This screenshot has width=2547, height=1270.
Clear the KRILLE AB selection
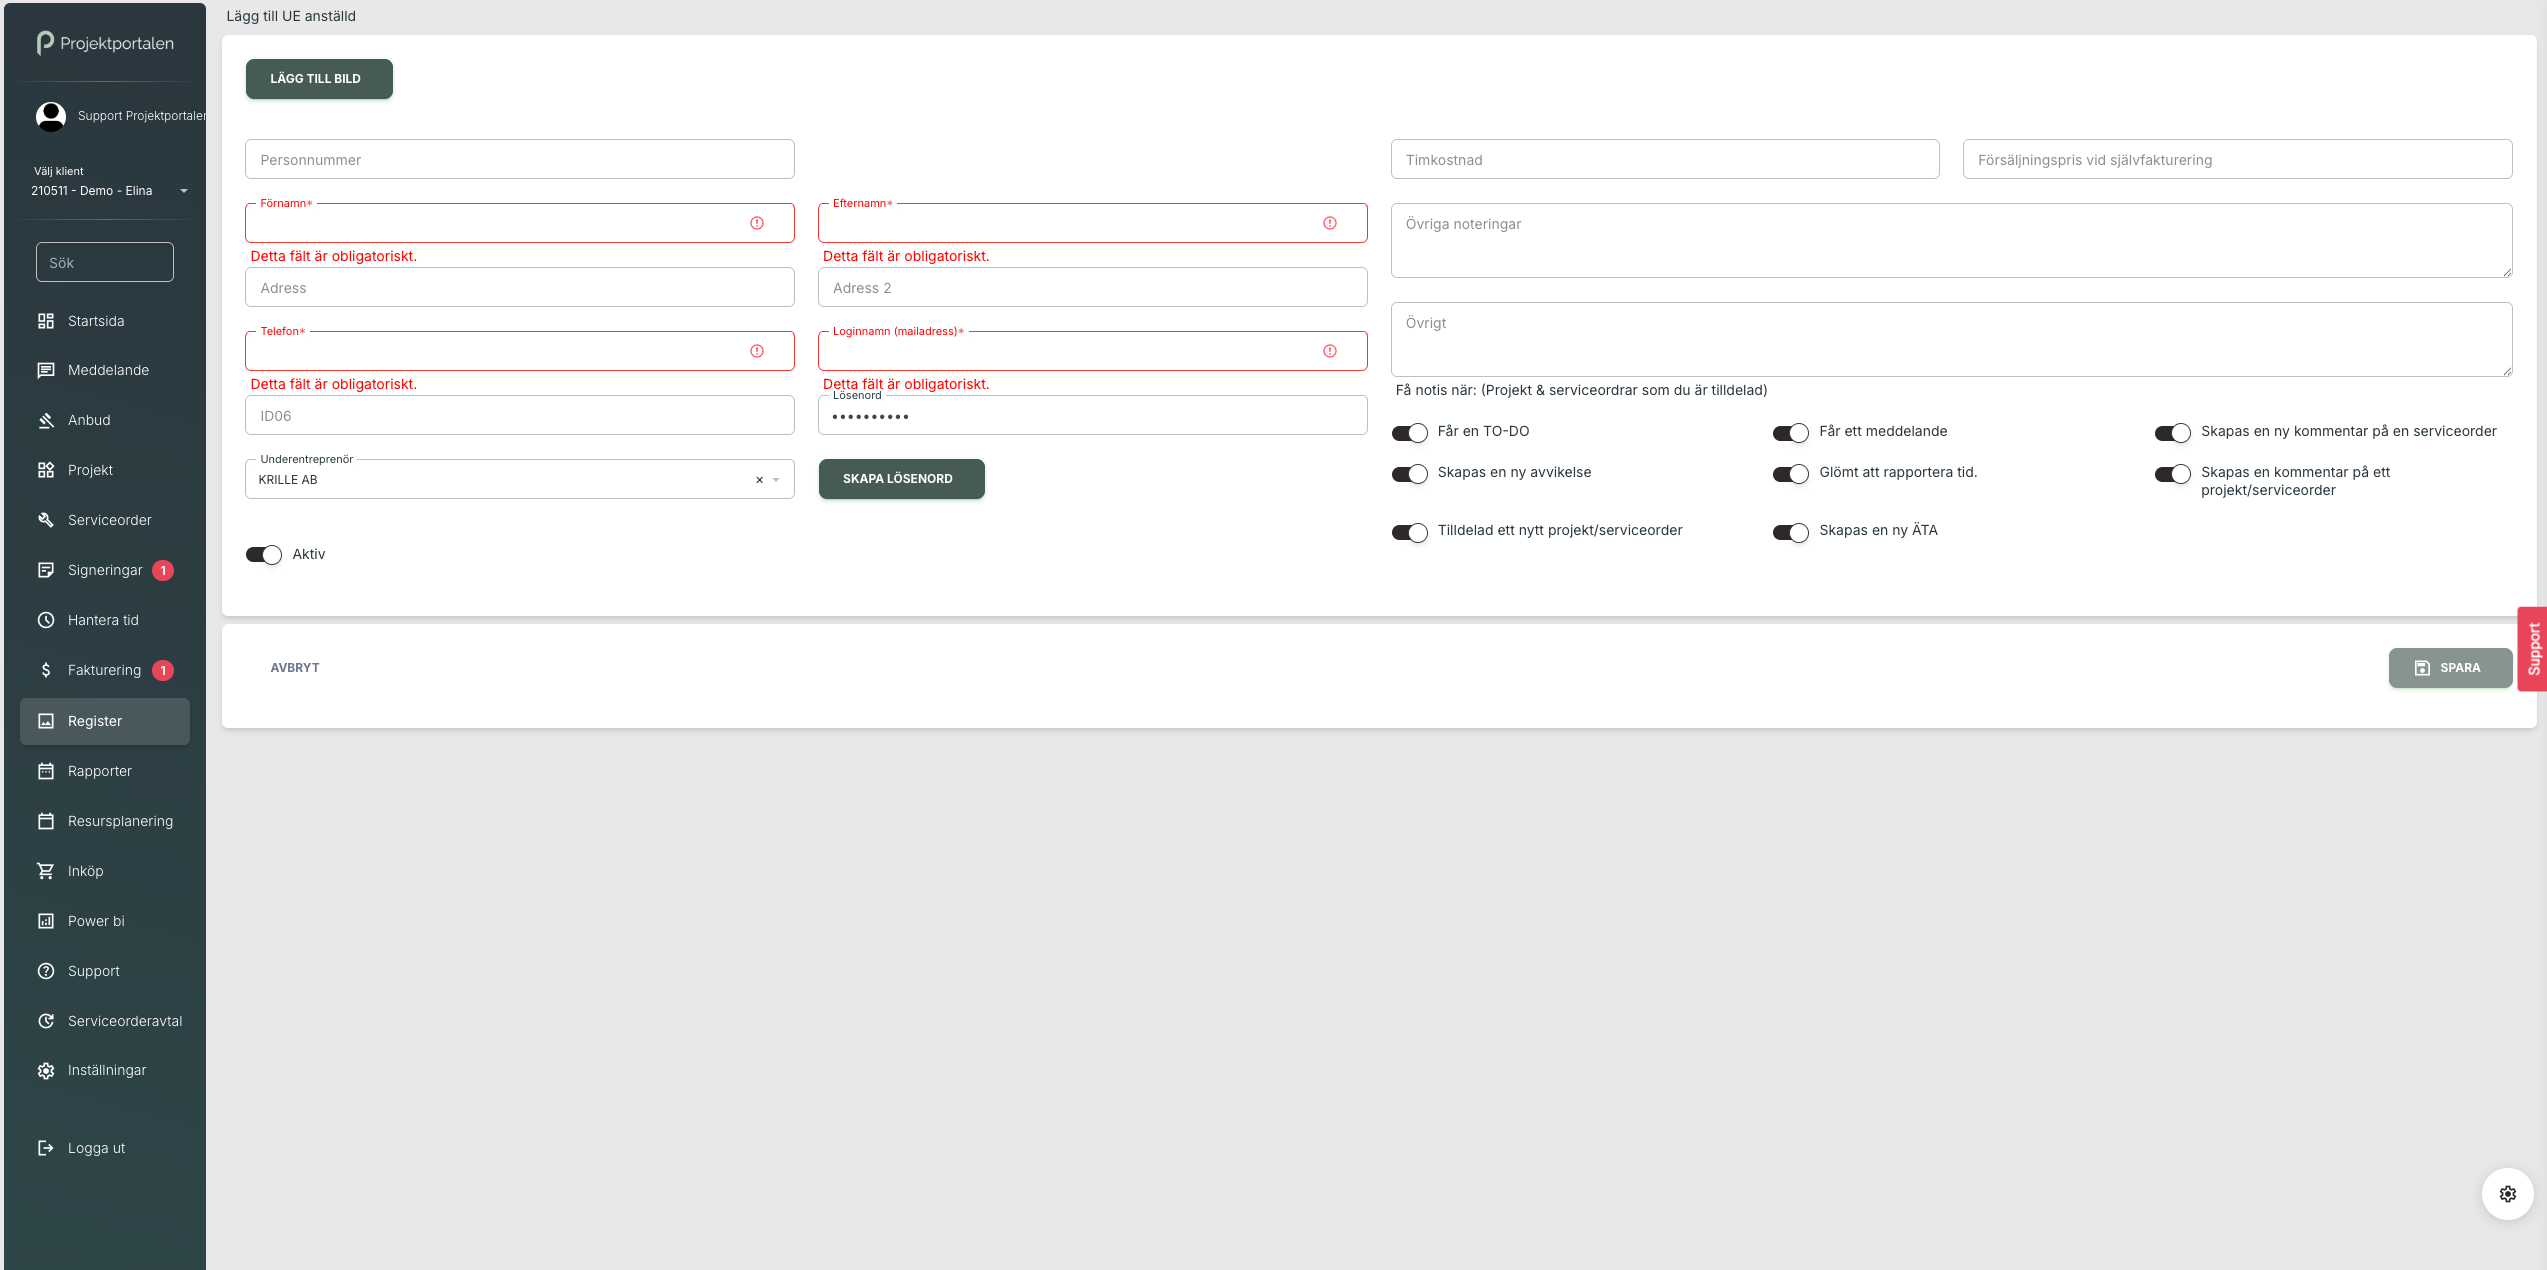coord(759,480)
